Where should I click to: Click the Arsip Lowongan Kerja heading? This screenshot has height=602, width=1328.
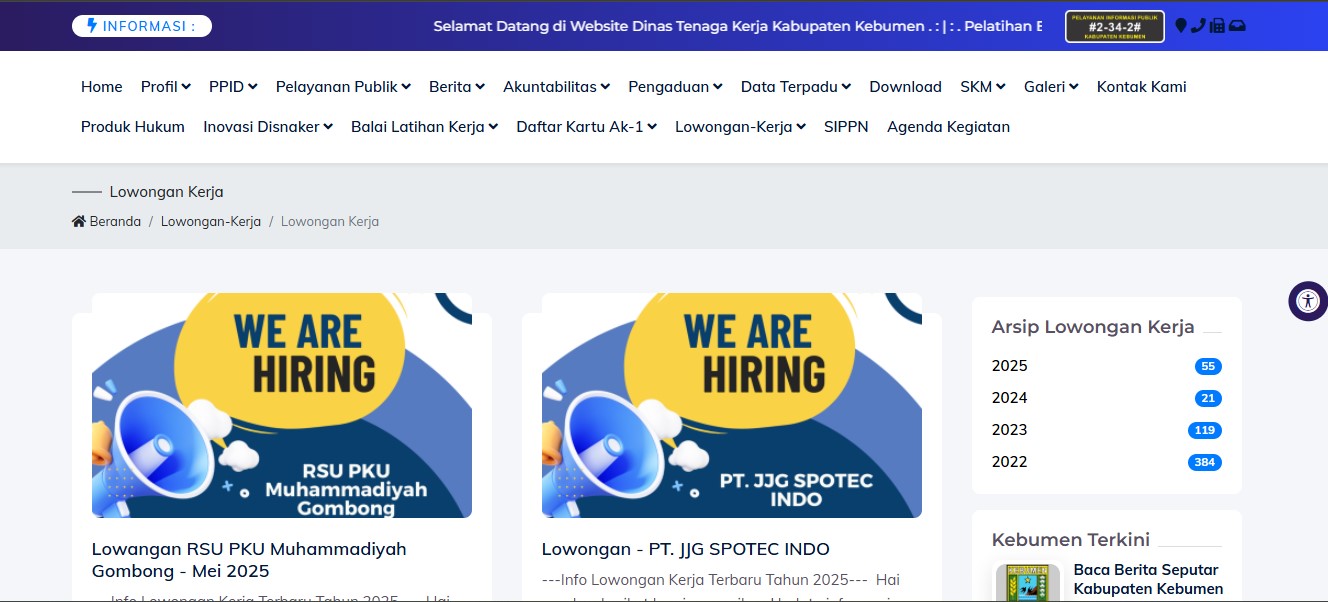pos(1093,327)
